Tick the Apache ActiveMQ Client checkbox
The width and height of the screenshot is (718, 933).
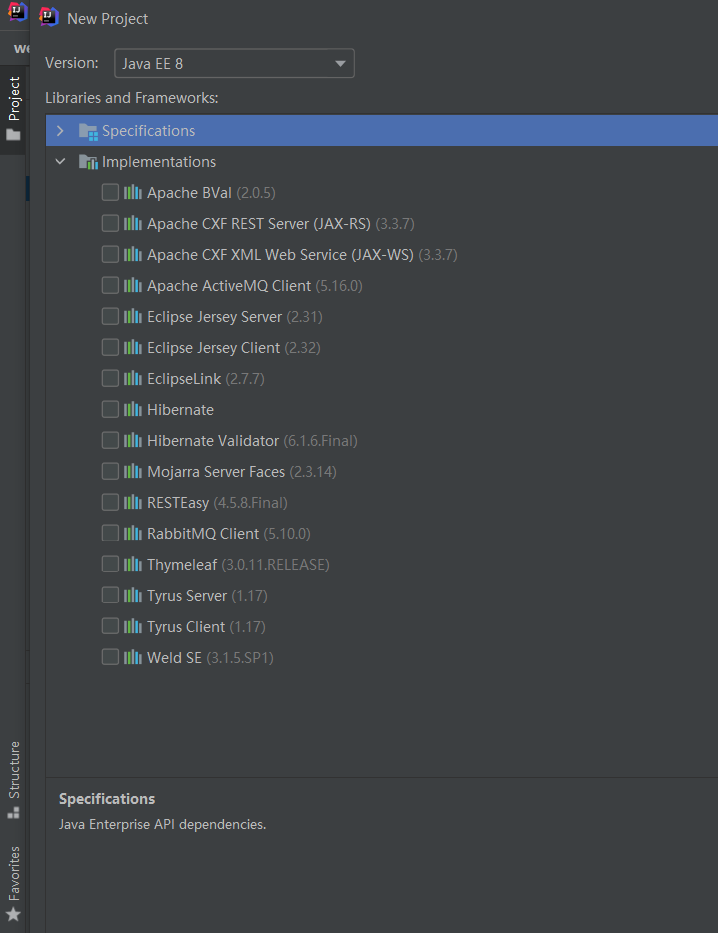(x=110, y=285)
